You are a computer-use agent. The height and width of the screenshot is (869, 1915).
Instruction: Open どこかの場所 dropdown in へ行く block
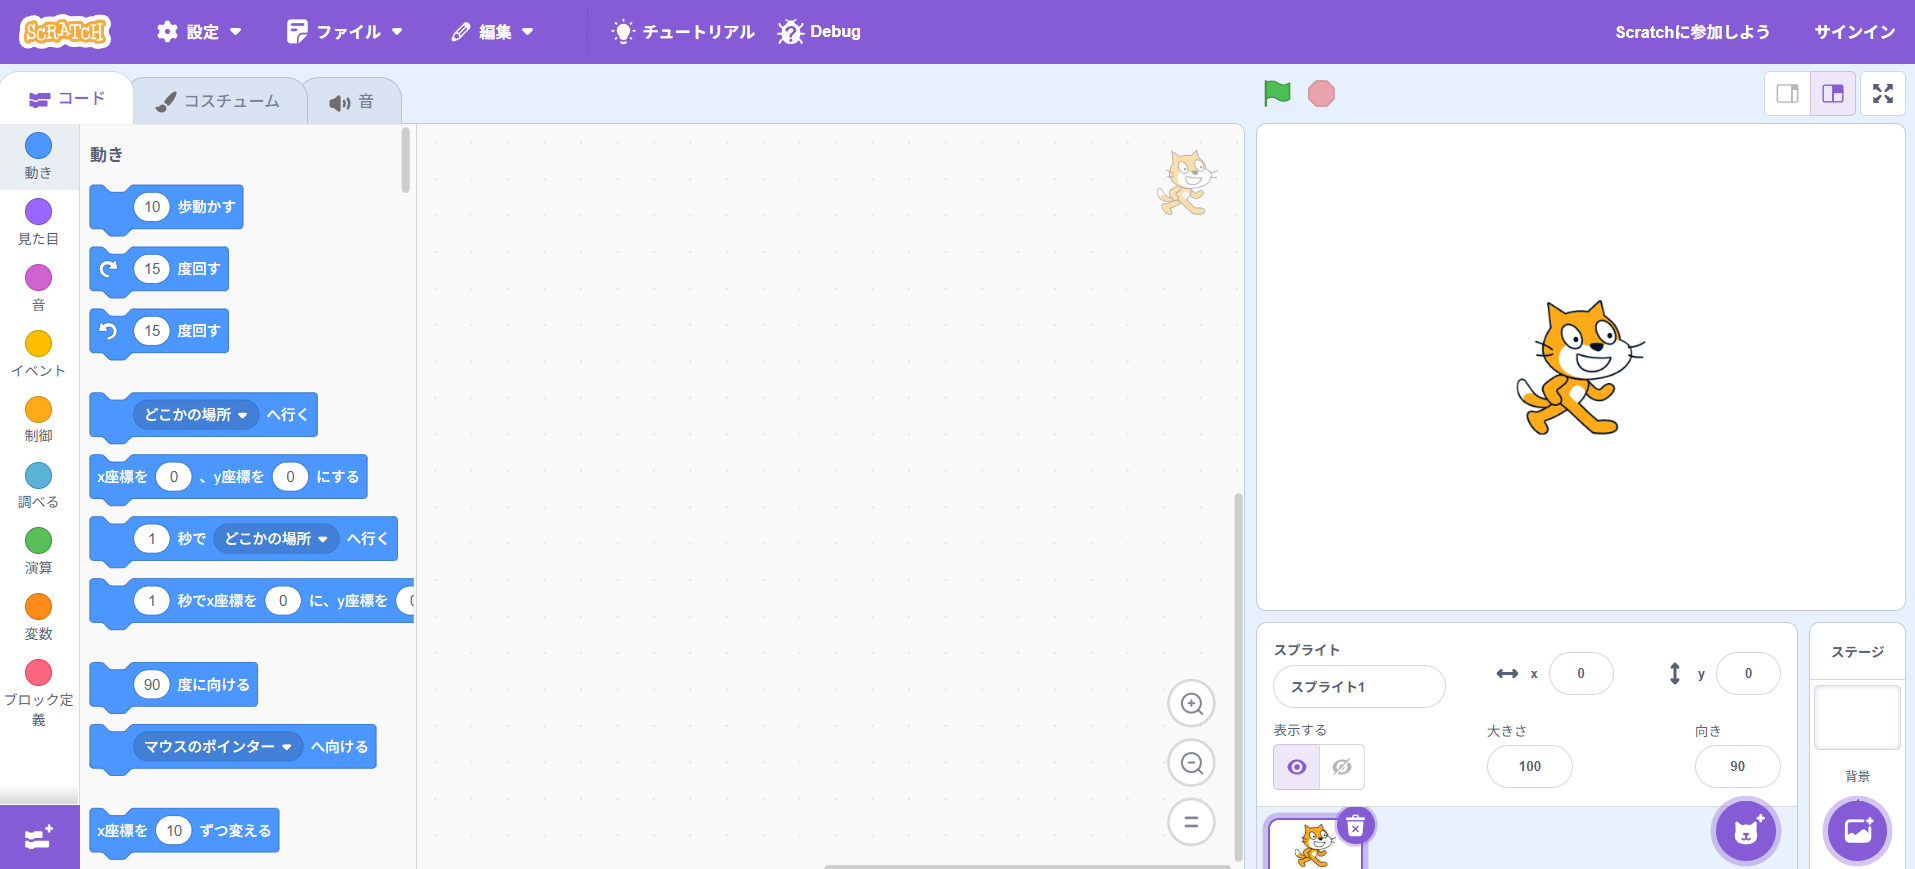point(196,415)
